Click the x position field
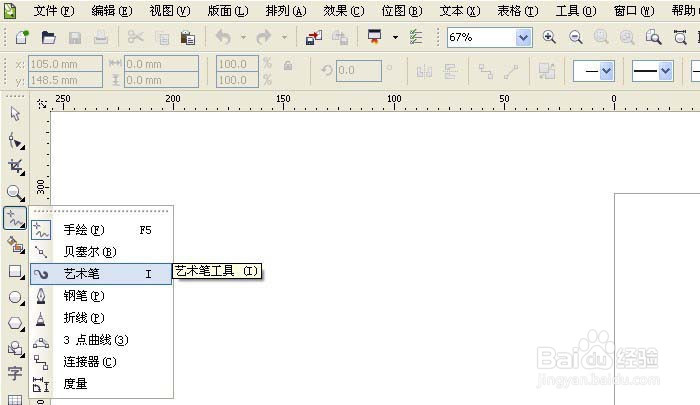700x405 pixels. coord(65,64)
